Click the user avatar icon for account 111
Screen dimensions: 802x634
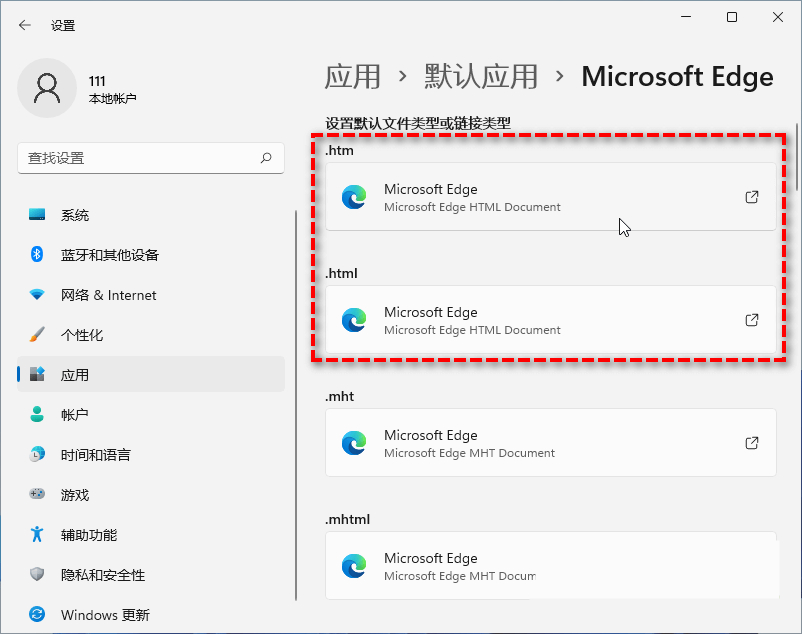46,88
